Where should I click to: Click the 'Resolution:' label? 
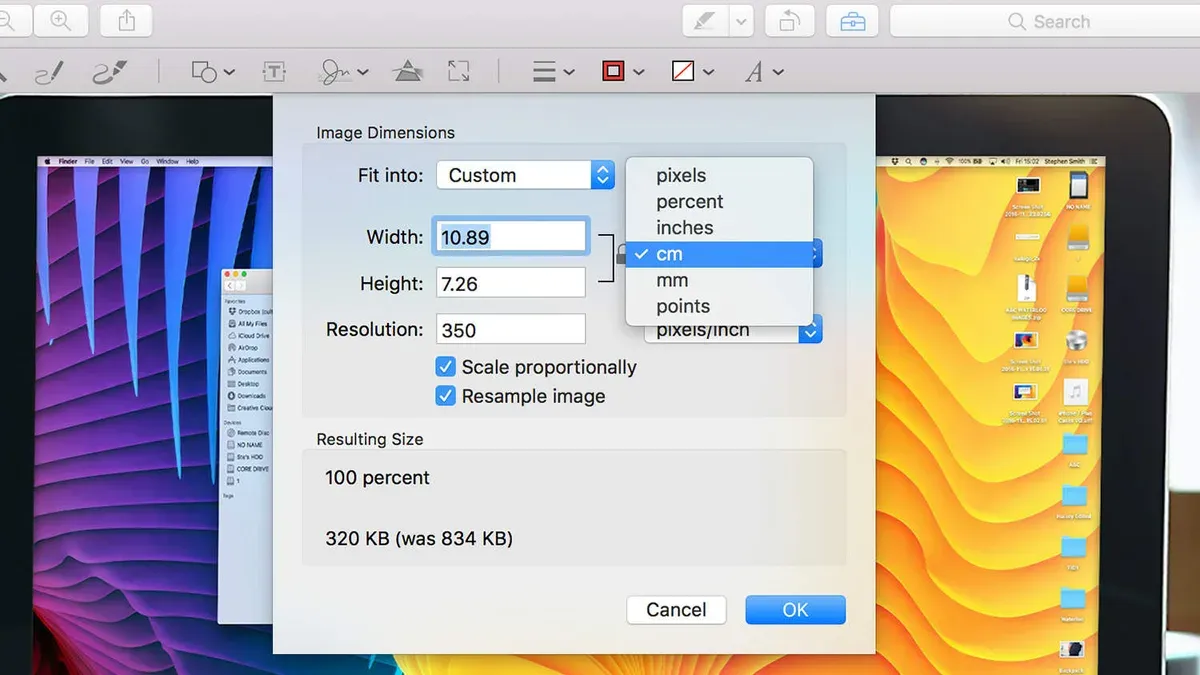(375, 329)
